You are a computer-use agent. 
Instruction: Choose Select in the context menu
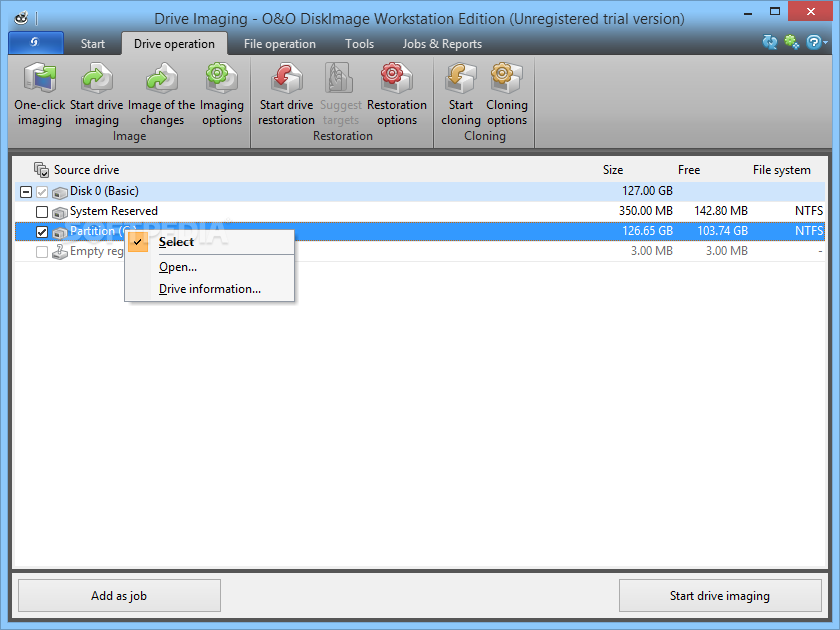[x=209, y=242]
